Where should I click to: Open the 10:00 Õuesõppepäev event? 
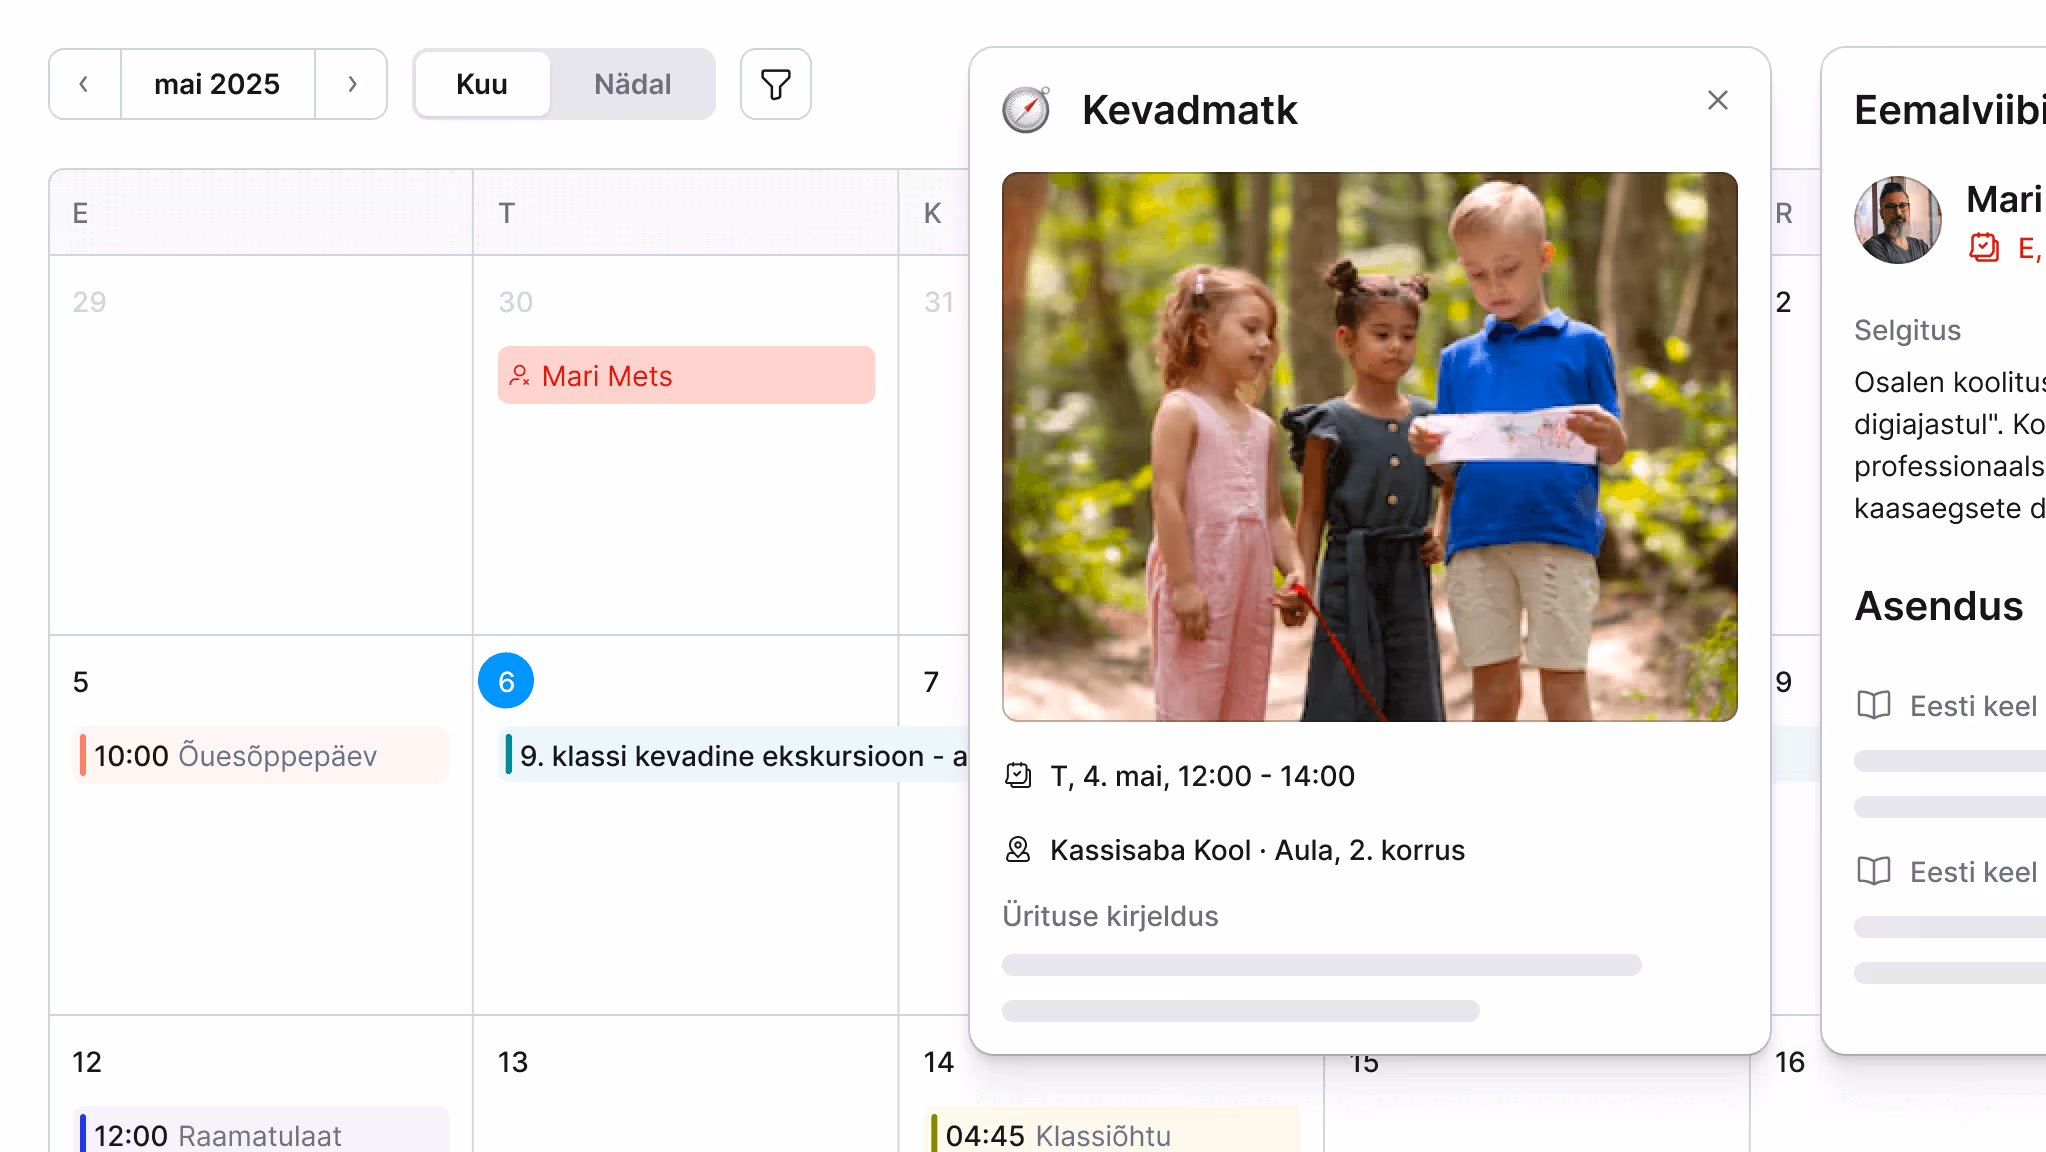point(262,756)
